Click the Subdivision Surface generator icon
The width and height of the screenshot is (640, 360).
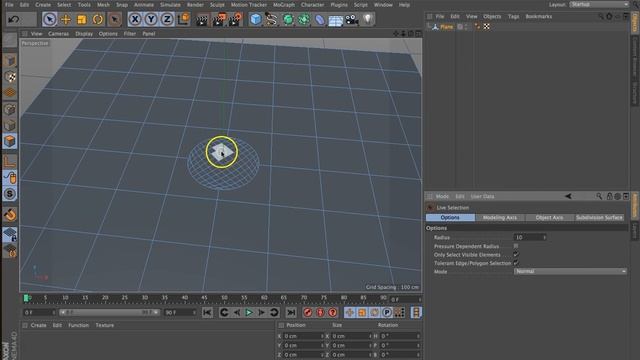288,19
